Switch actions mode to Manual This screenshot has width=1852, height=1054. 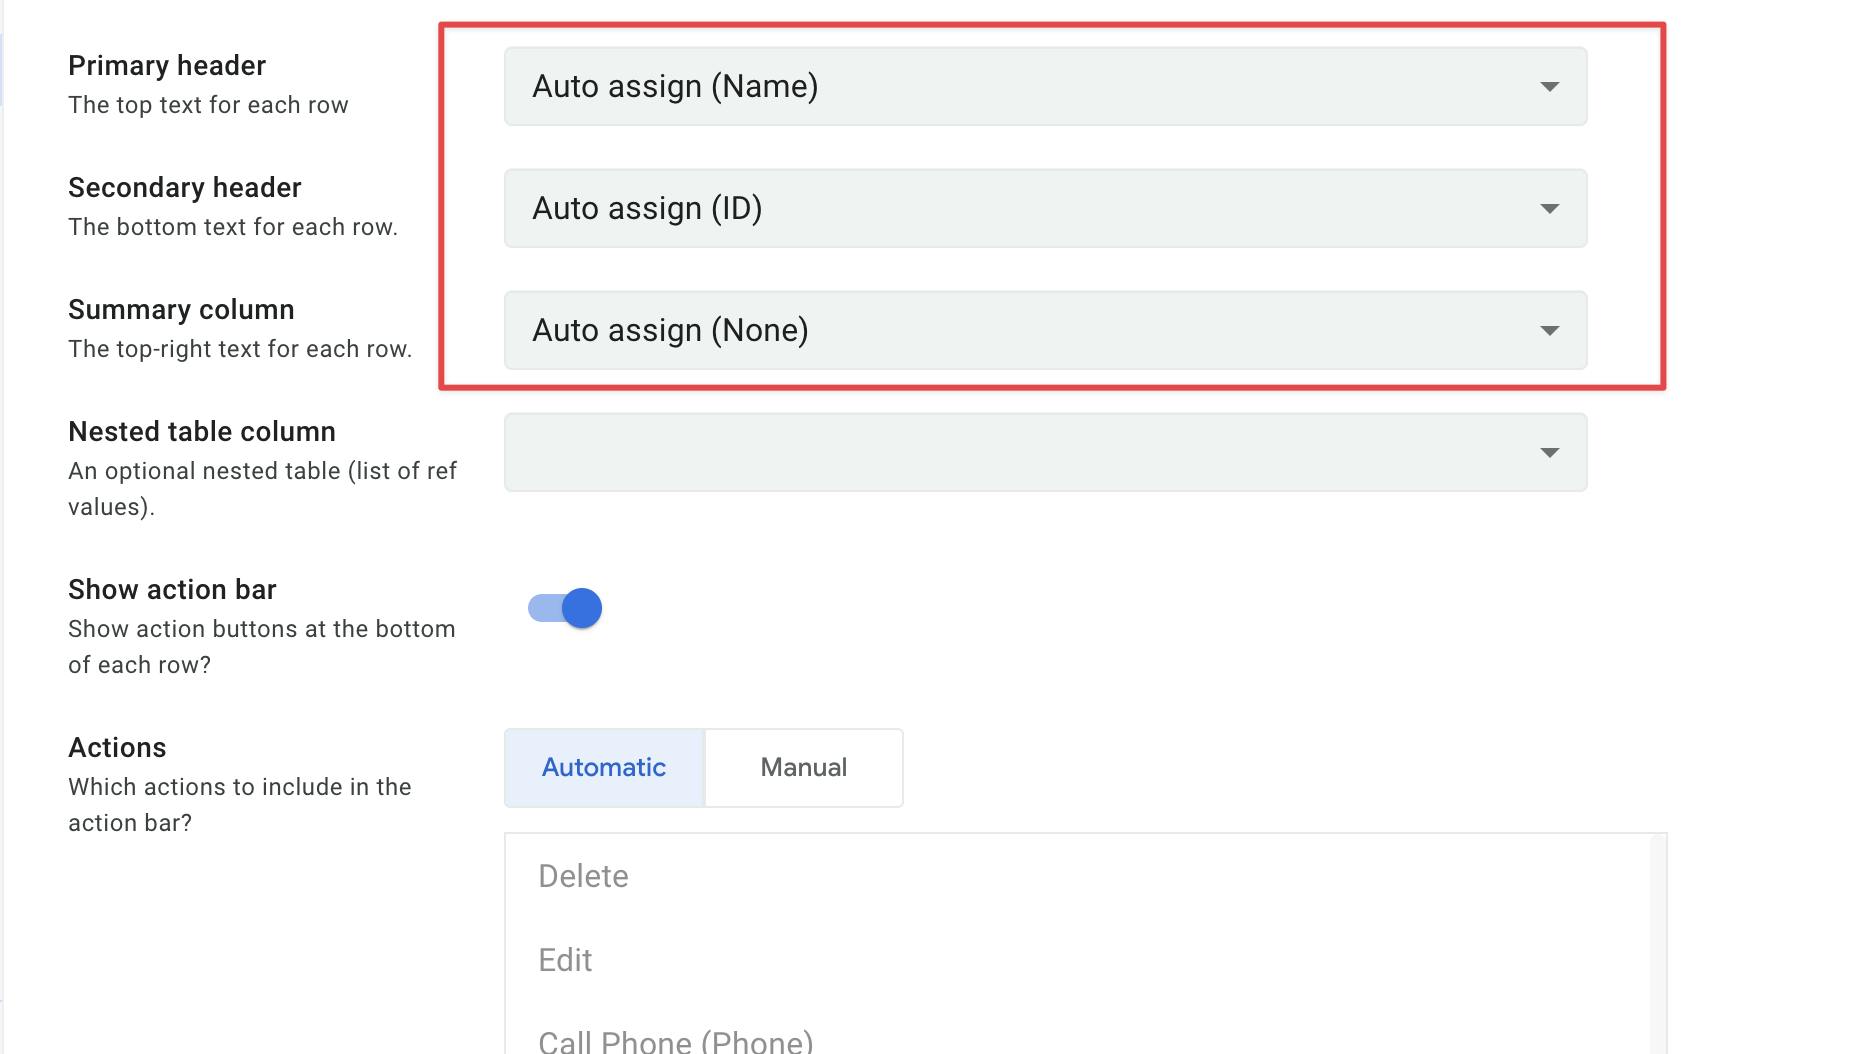coord(803,768)
